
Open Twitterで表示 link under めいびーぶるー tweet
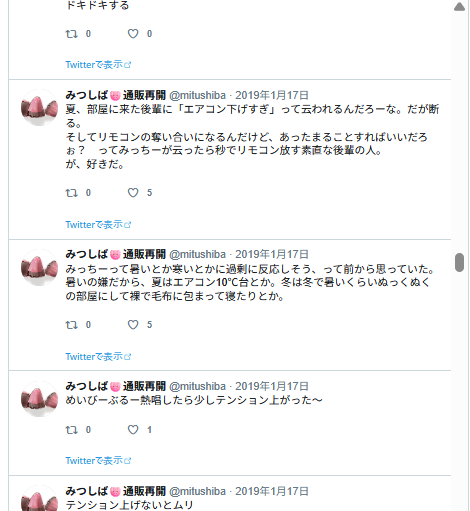pos(98,460)
